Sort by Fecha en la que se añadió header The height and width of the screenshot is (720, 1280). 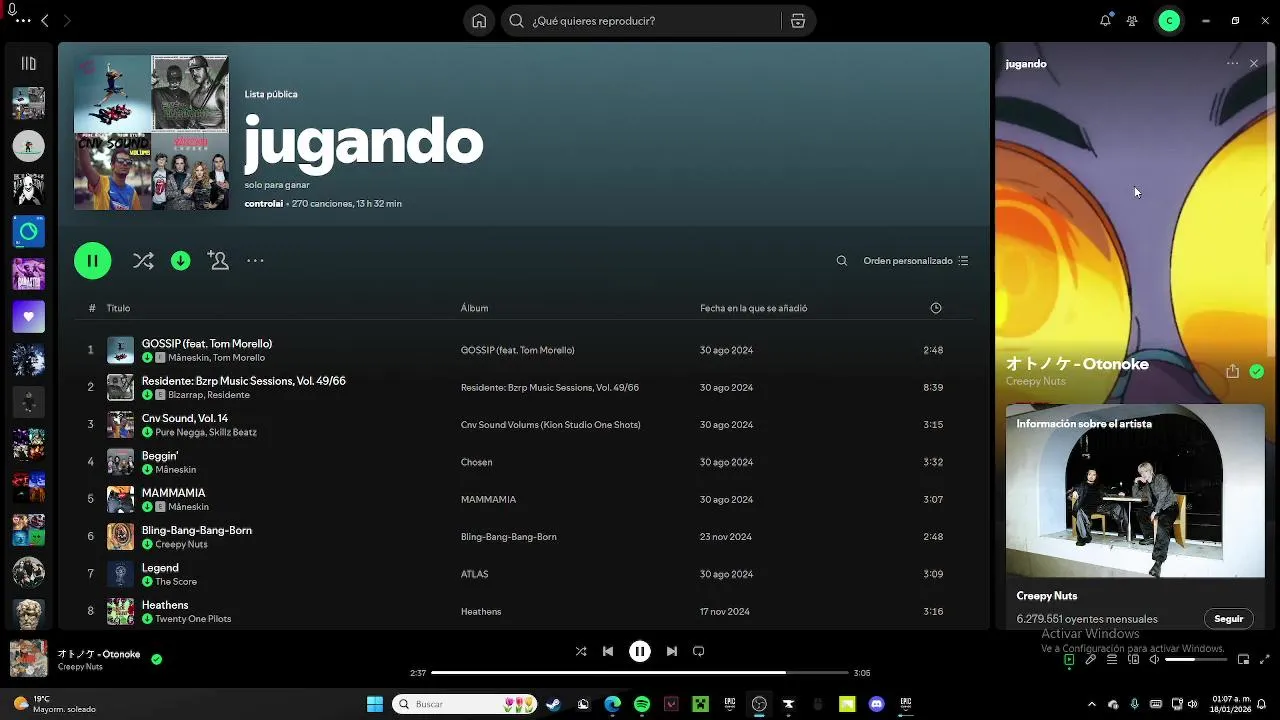pyautogui.click(x=753, y=308)
